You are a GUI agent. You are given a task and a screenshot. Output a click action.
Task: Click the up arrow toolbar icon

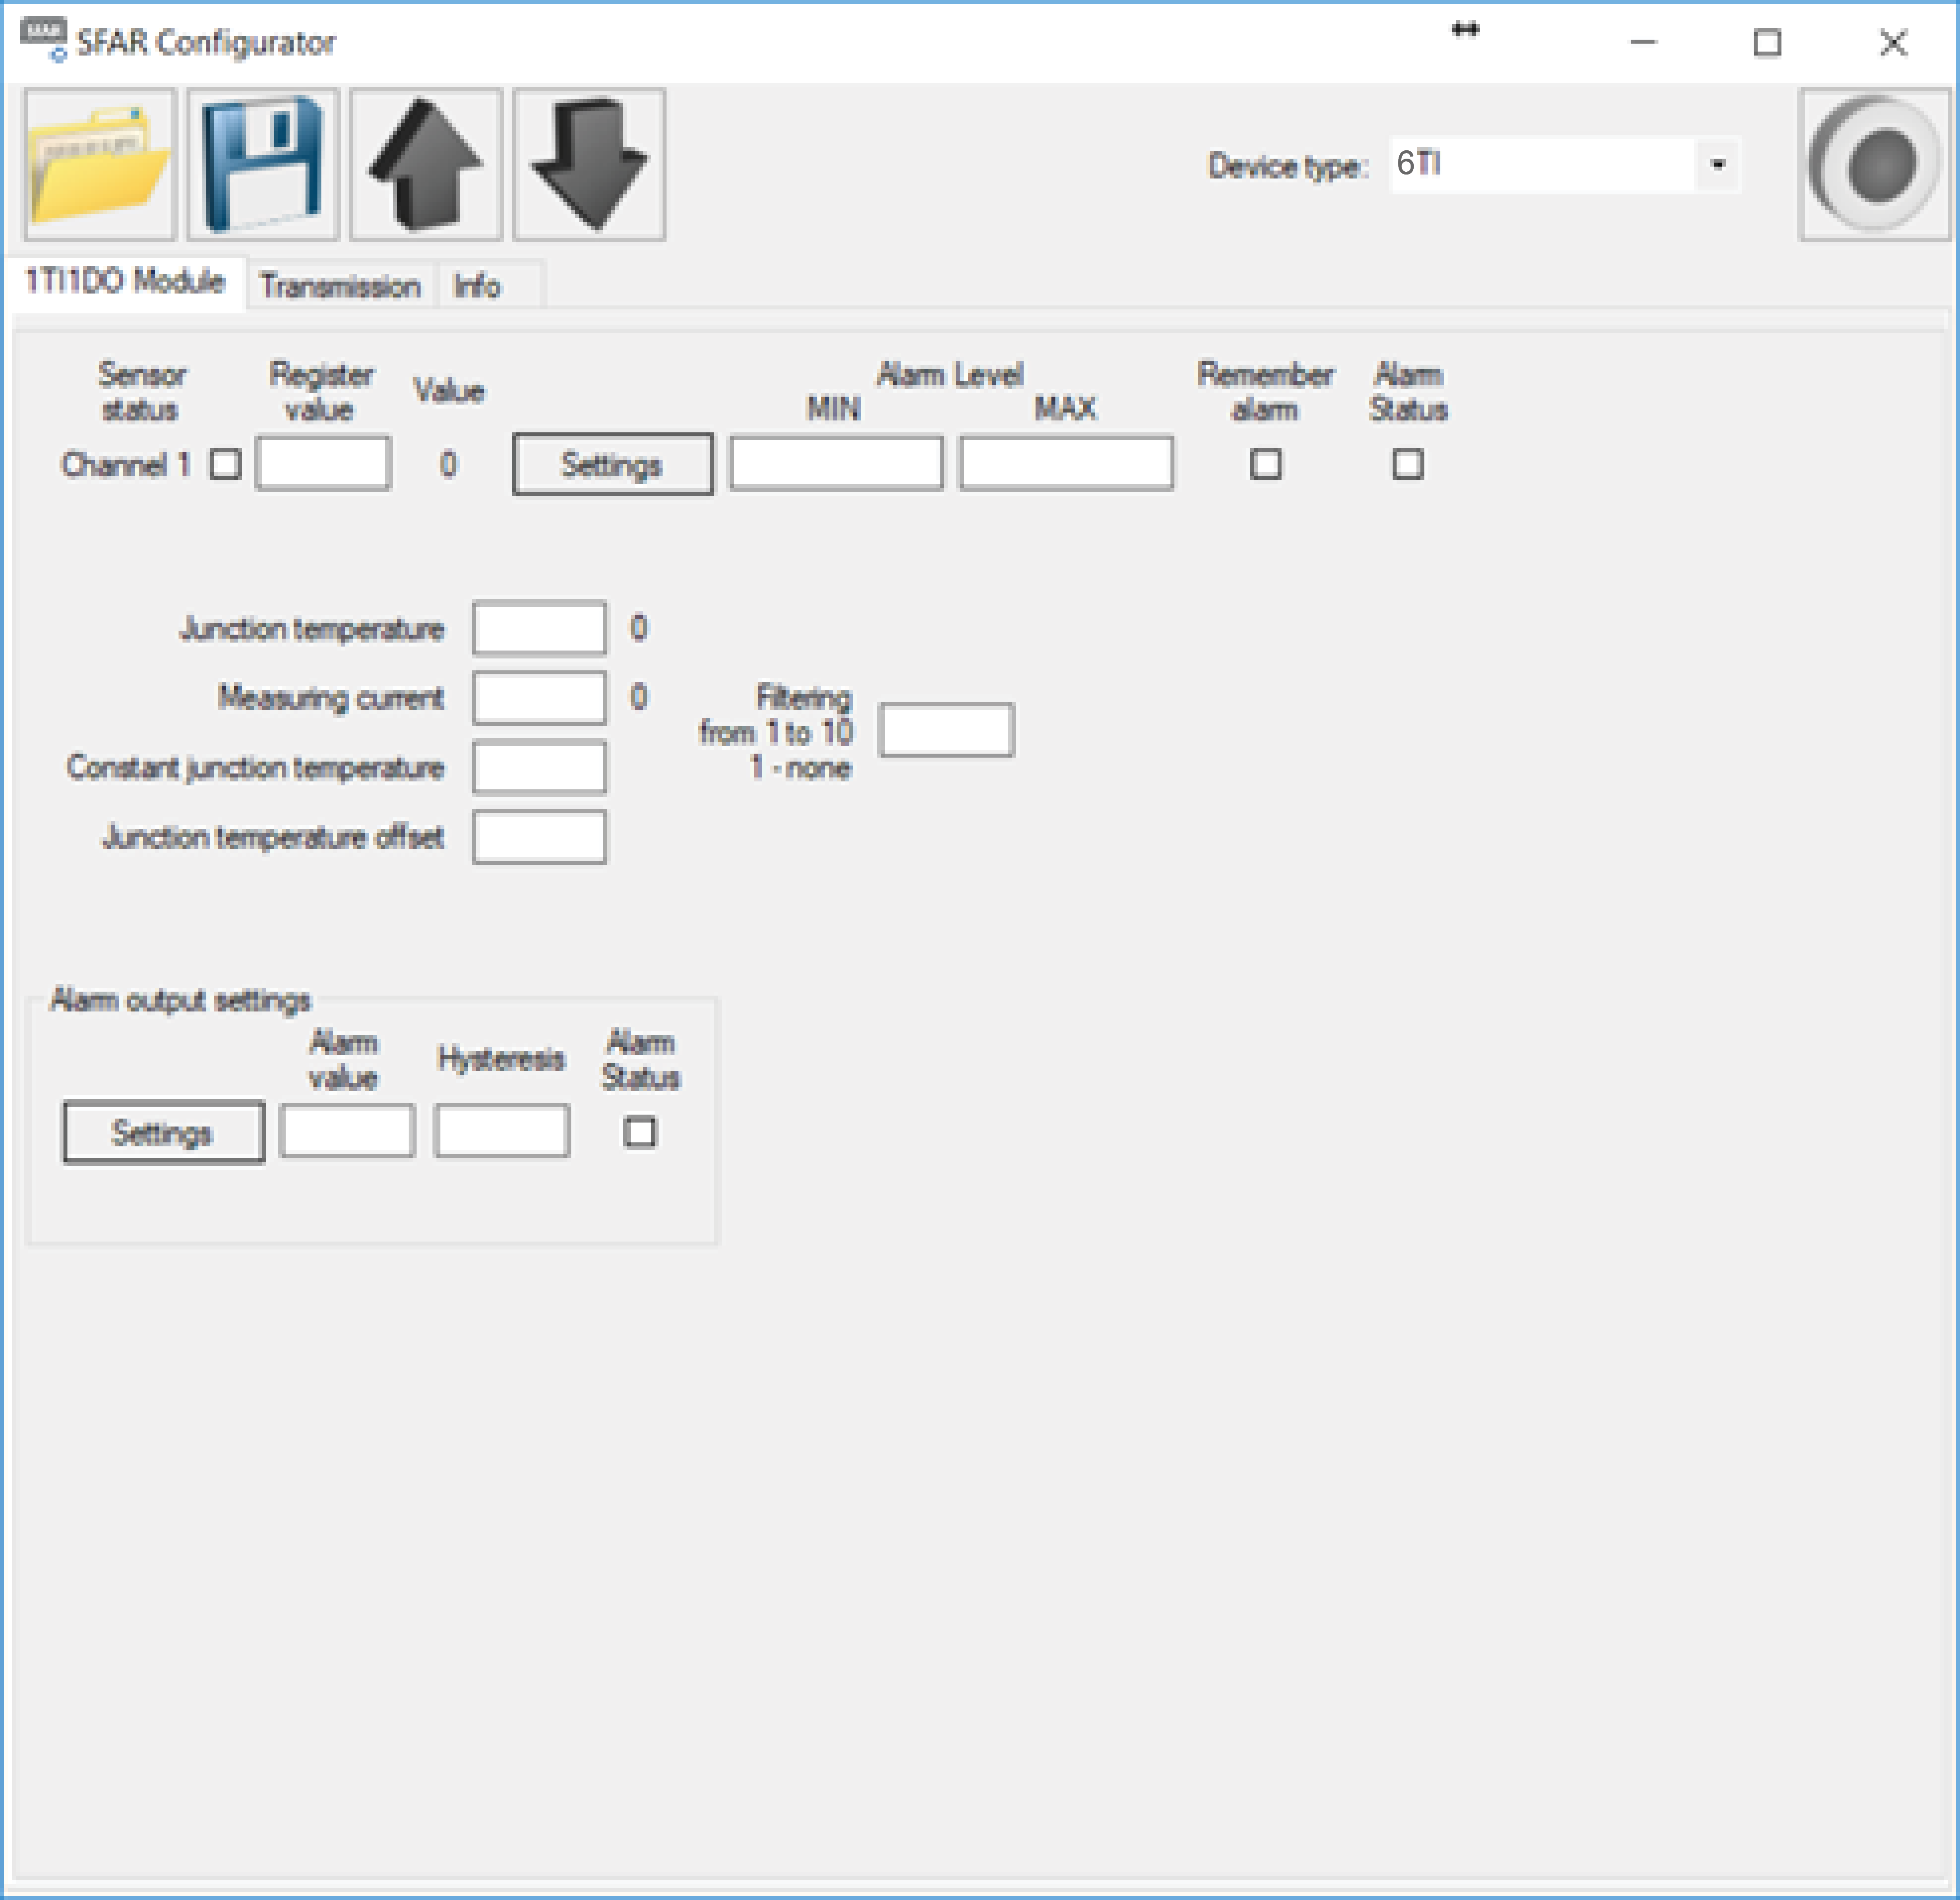pyautogui.click(x=426, y=165)
